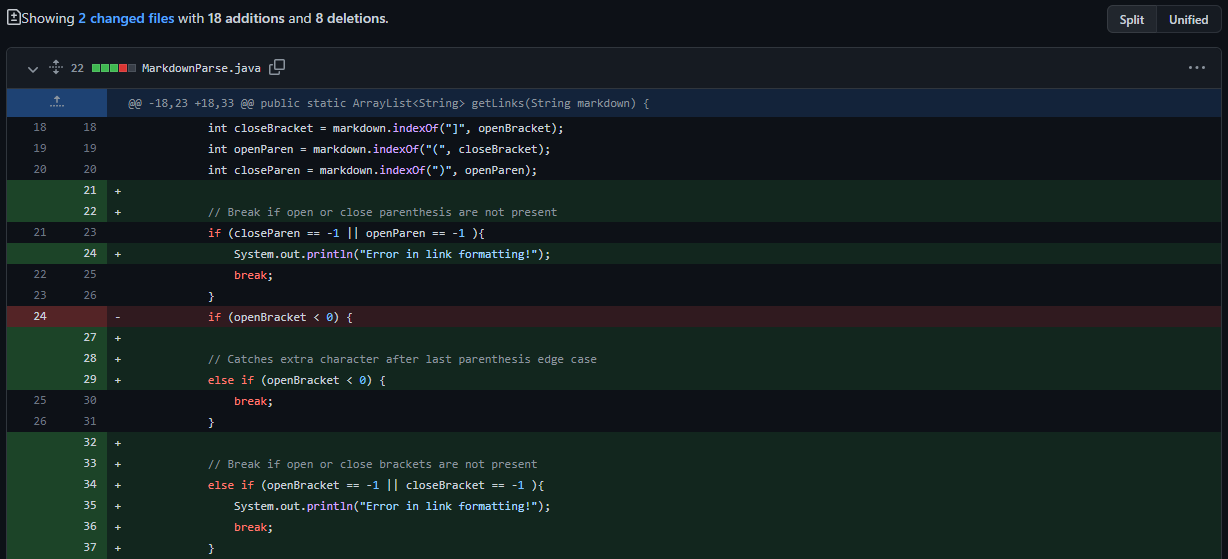The height and width of the screenshot is (559, 1228).
Task: Copy the MarkdownParse.java file path
Action: click(x=277, y=67)
